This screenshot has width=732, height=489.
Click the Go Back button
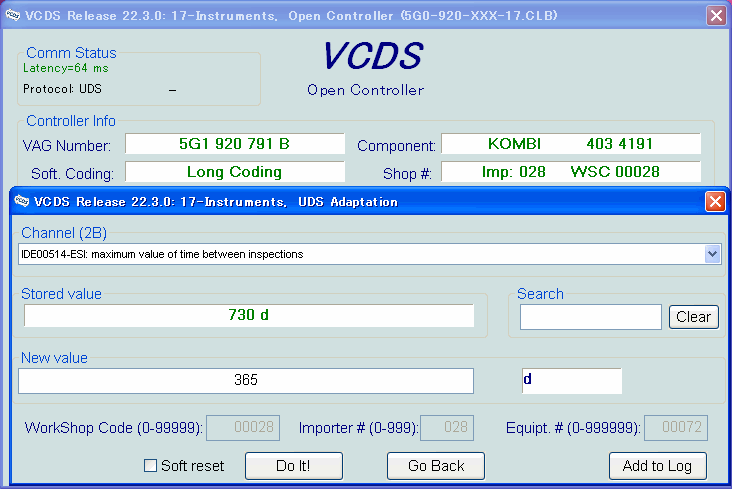(x=436, y=466)
